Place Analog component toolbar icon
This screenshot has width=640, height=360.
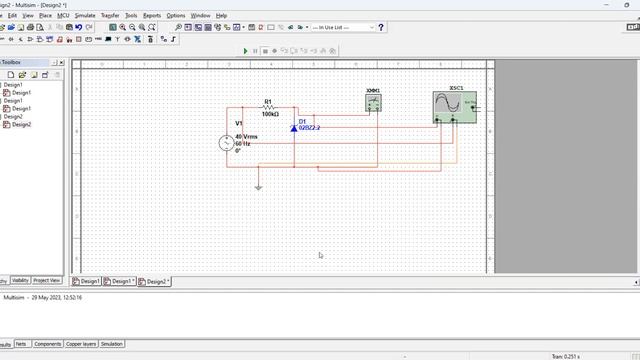click(x=30, y=39)
